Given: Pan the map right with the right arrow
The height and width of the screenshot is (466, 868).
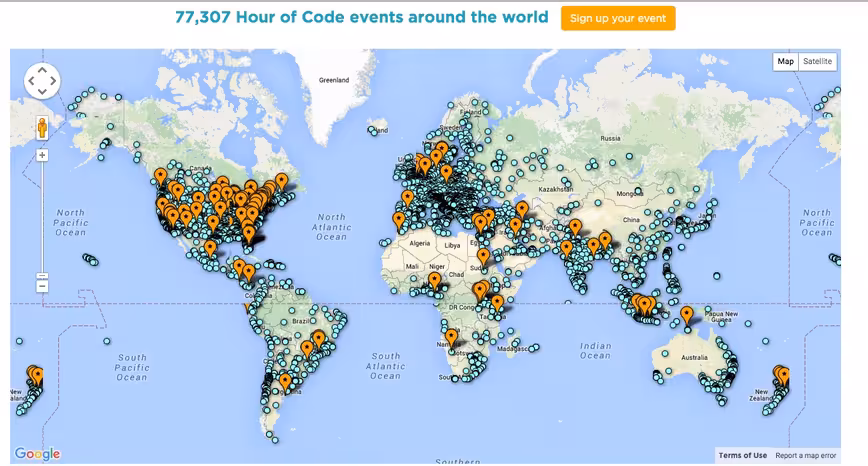Looking at the screenshot, I should tap(53, 81).
